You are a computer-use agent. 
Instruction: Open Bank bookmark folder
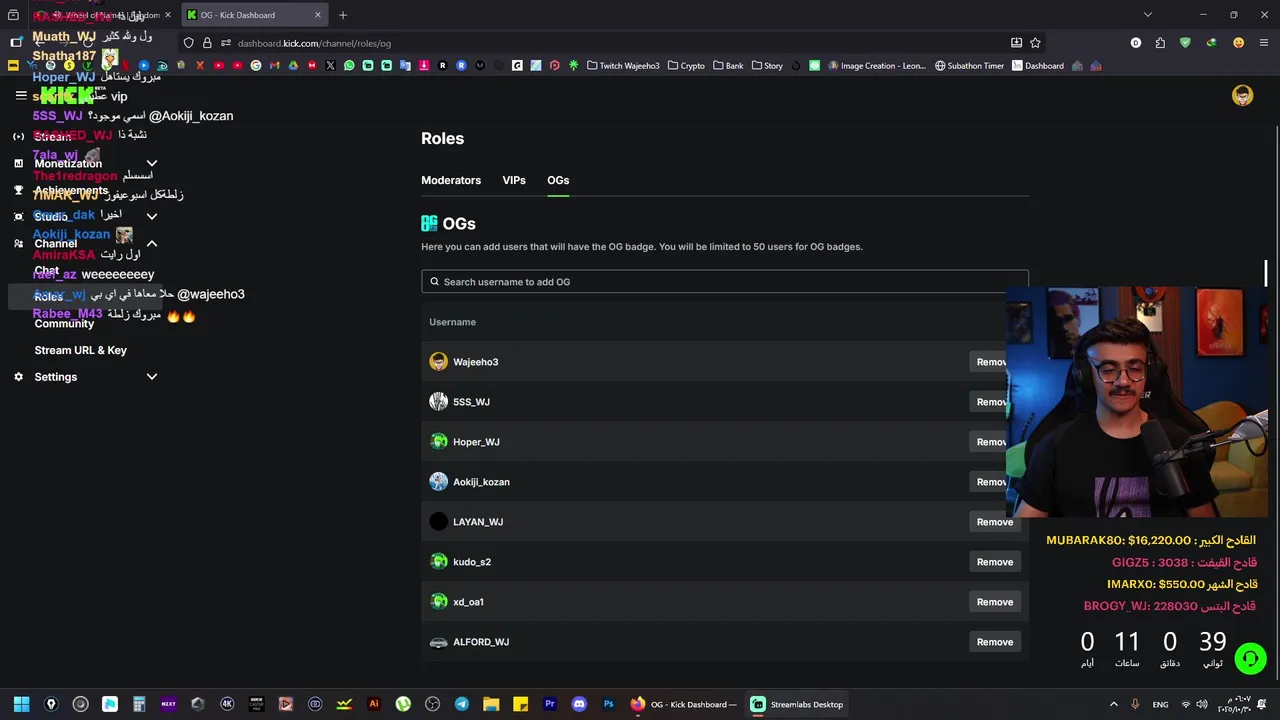tap(728, 66)
